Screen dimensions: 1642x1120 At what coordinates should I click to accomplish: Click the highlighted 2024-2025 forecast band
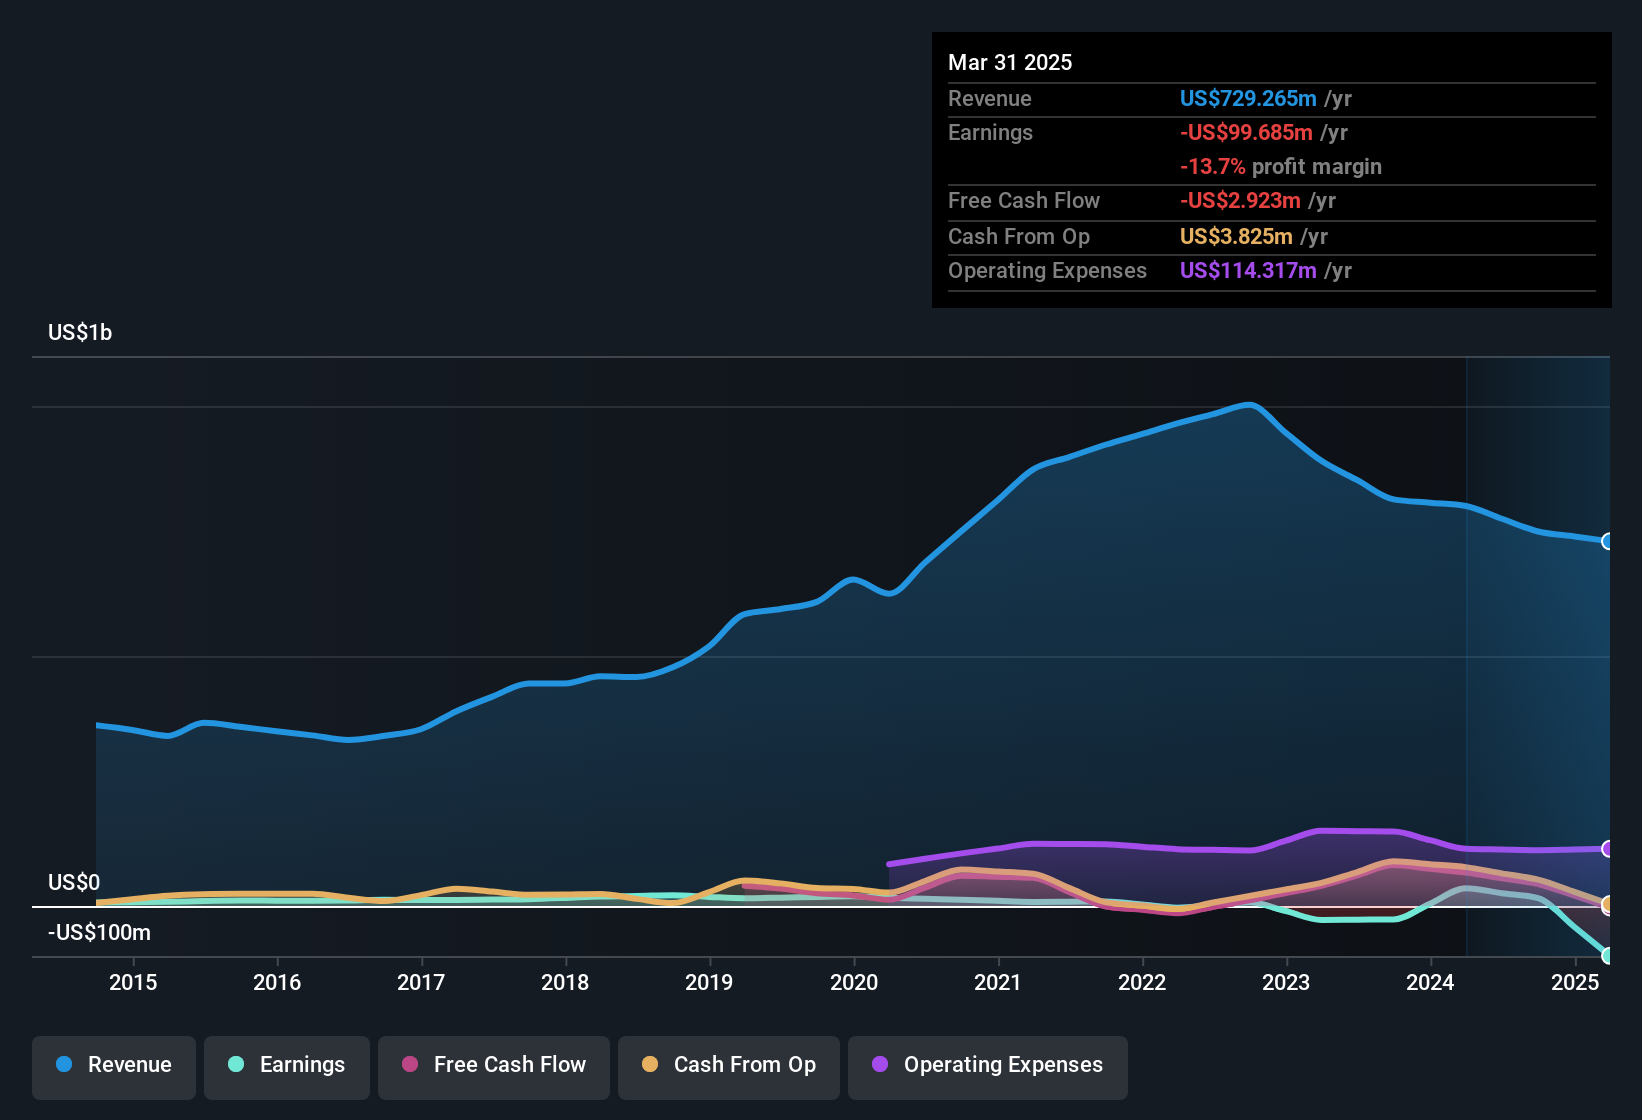click(x=1535, y=650)
